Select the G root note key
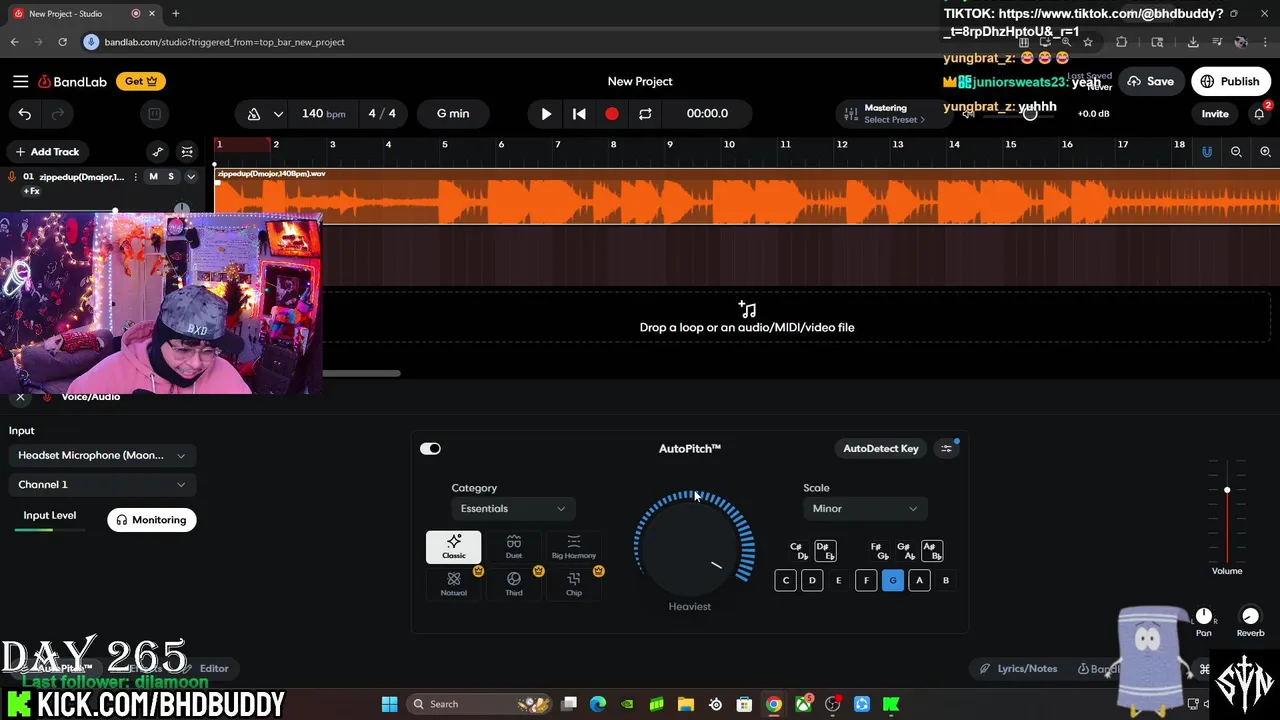Image resolution: width=1280 pixels, height=720 pixels. [x=893, y=580]
